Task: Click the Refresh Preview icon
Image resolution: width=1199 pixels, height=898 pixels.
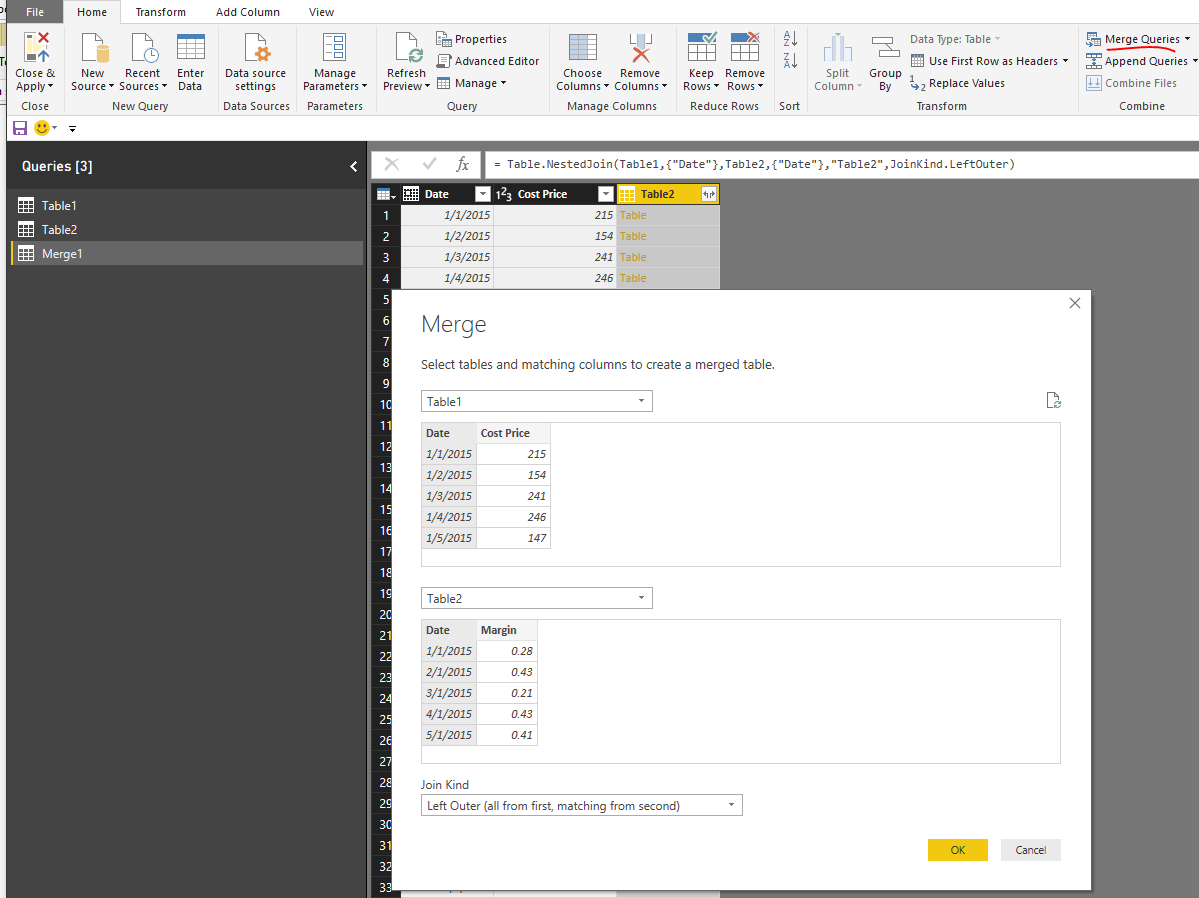Action: (x=406, y=48)
